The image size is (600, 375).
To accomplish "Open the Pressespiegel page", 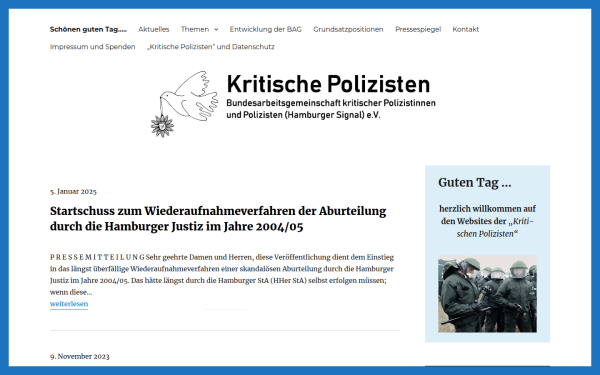I will coord(418,29).
